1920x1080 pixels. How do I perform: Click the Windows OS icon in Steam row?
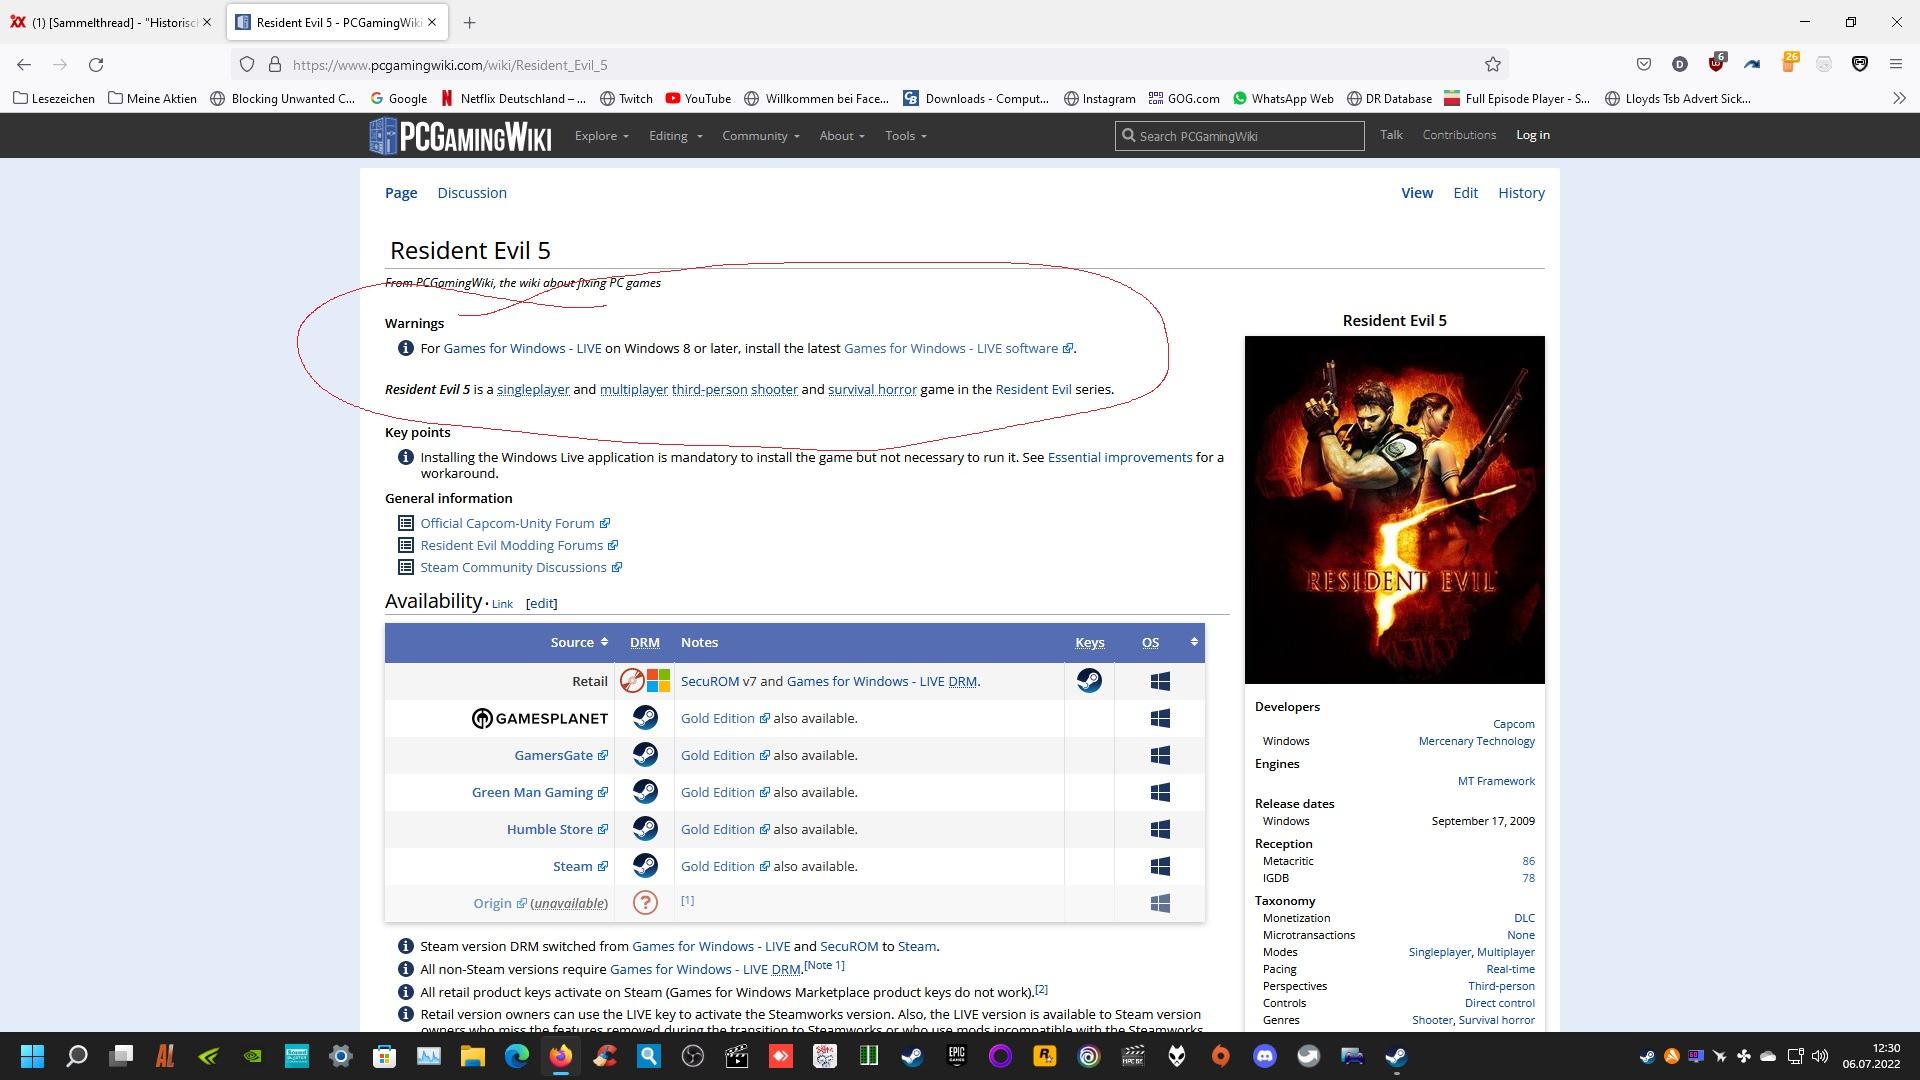coord(1160,866)
